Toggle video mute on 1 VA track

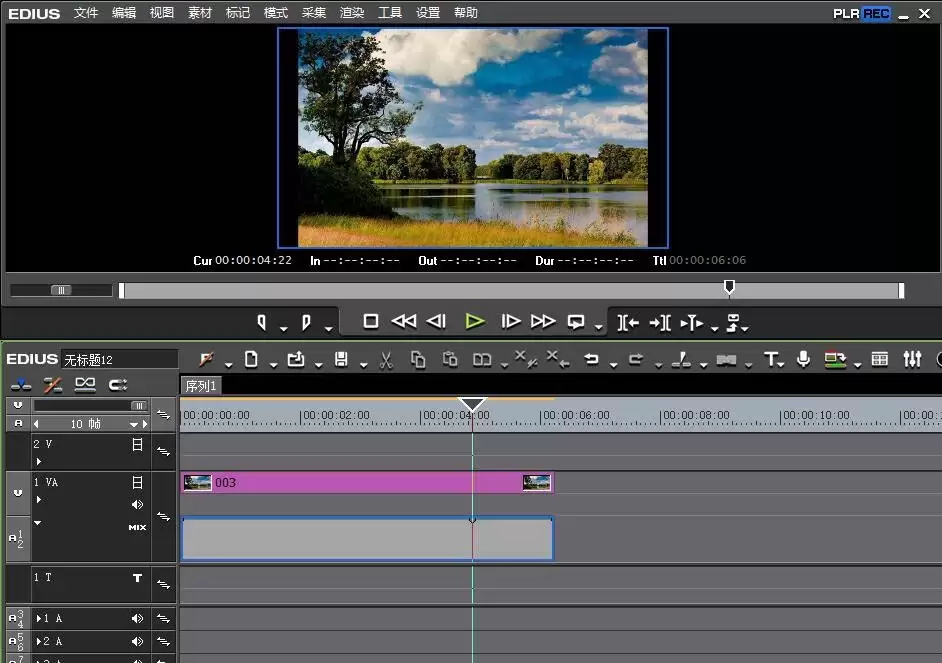pyautogui.click(x=137, y=482)
